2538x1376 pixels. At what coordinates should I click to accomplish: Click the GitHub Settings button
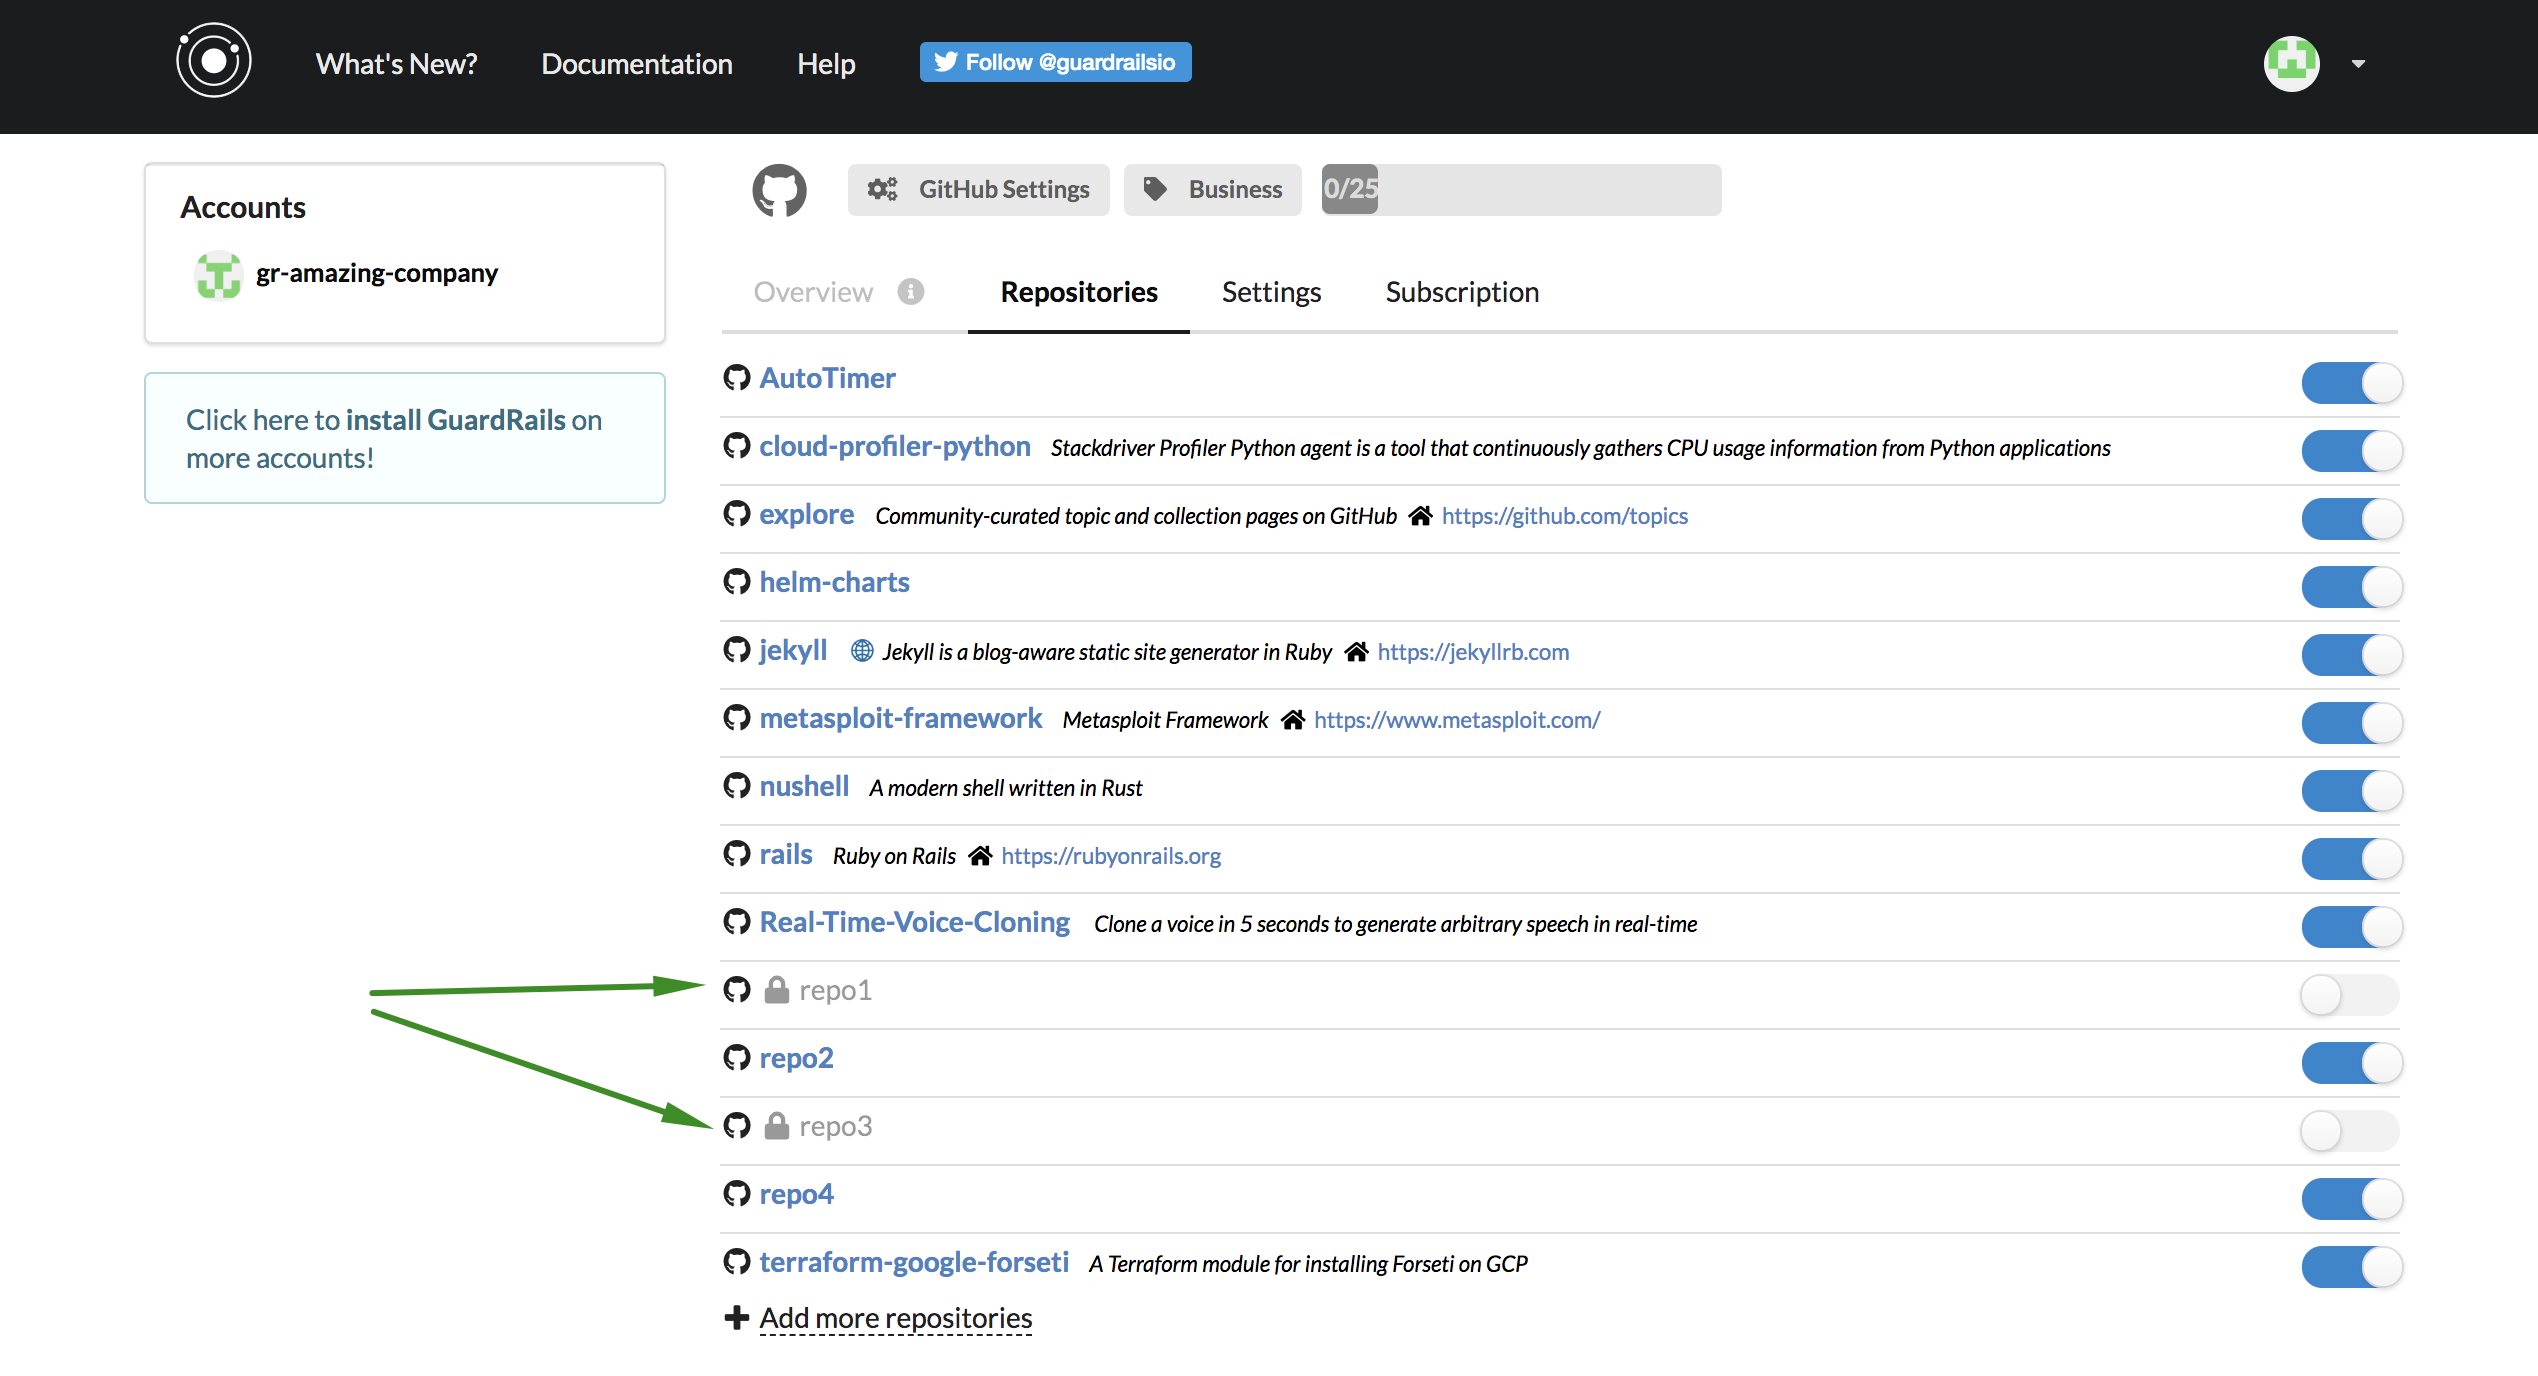978,190
